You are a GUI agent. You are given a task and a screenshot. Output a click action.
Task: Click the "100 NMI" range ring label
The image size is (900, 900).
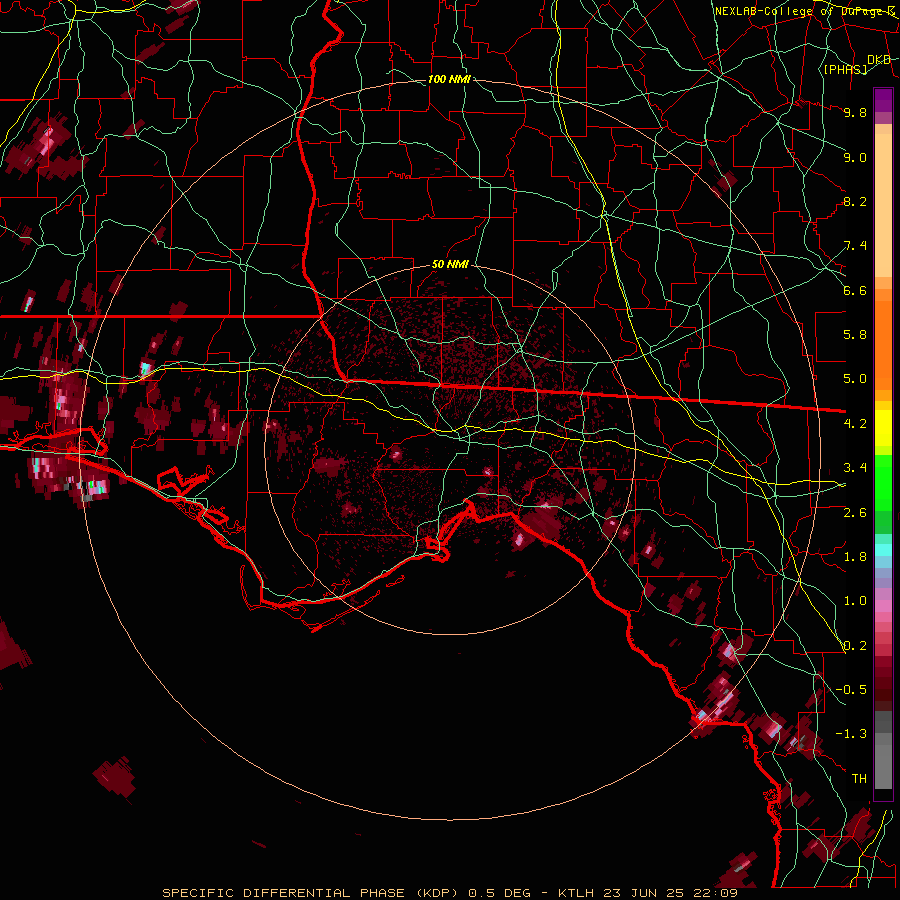pos(449,79)
